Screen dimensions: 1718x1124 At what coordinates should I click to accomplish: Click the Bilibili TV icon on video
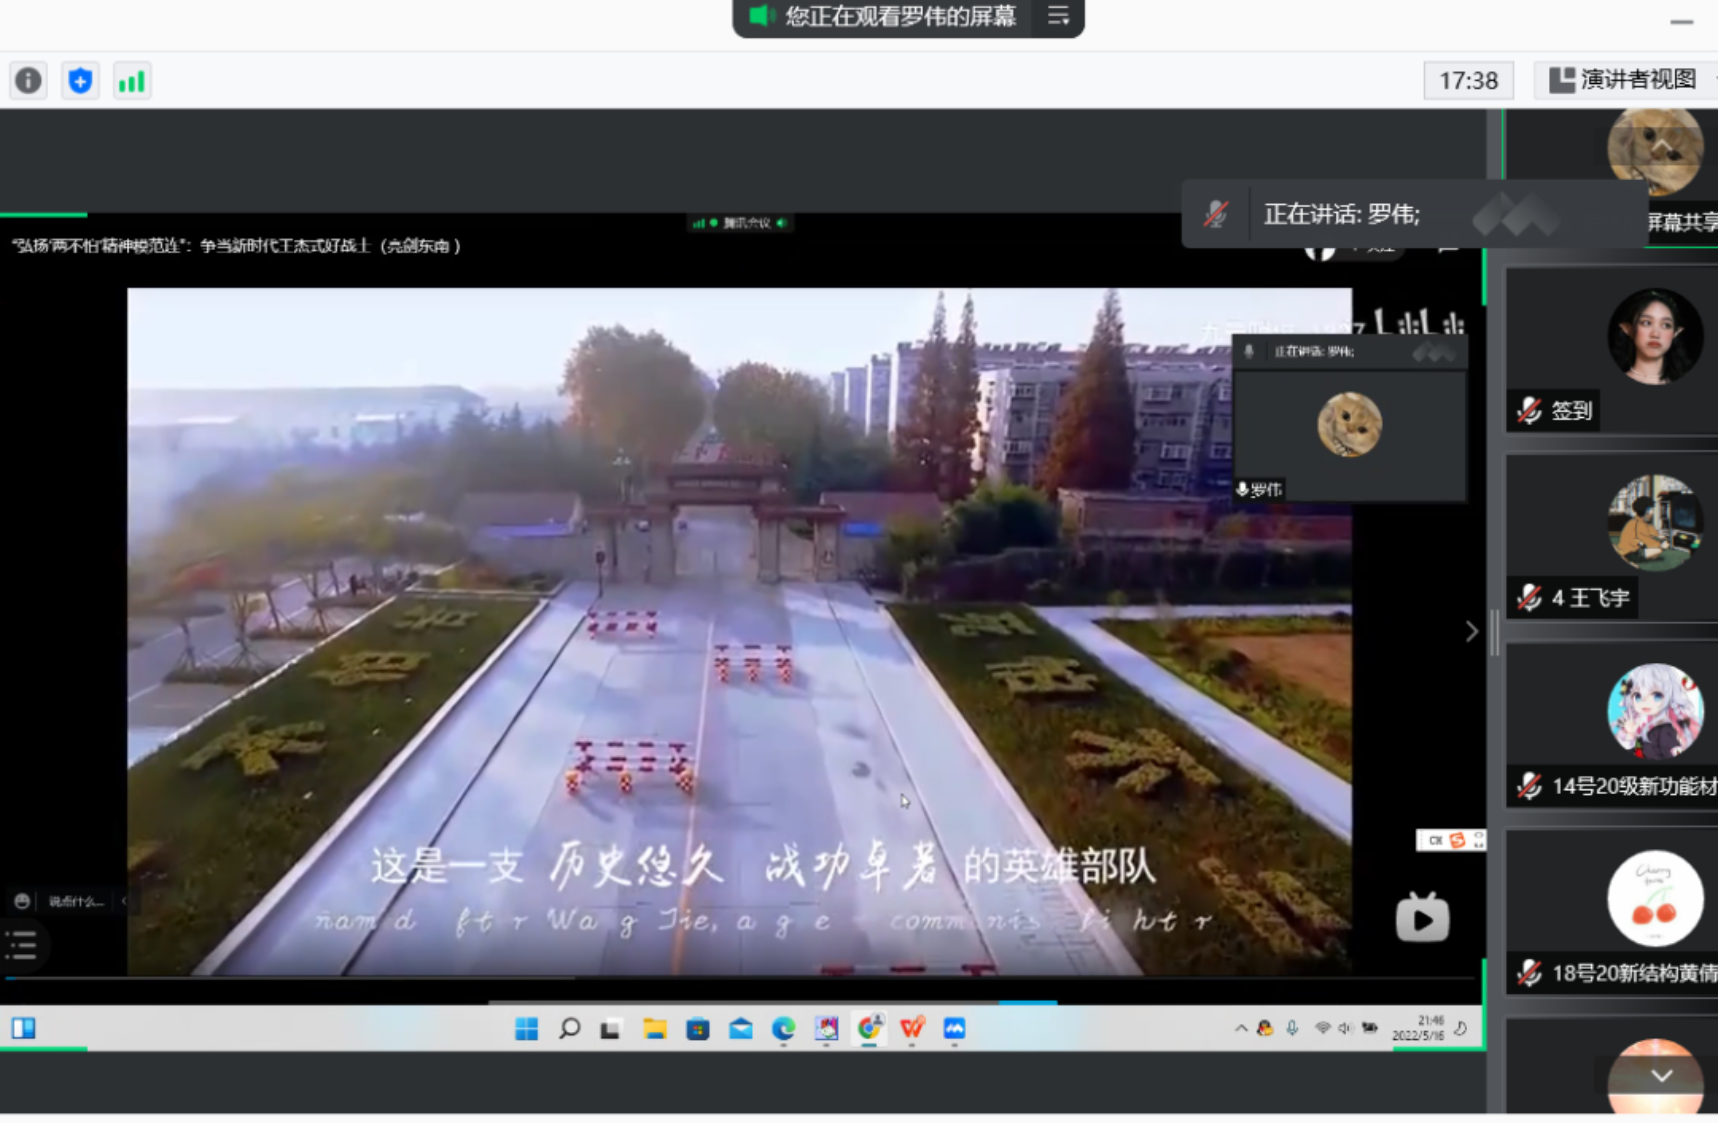point(1422,918)
